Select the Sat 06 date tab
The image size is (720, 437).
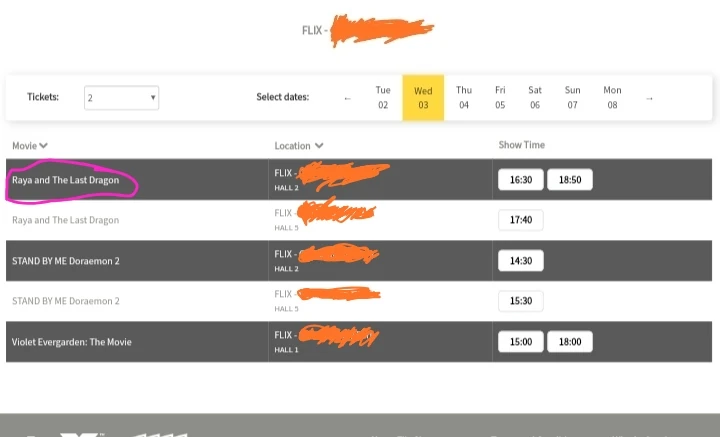pos(535,97)
